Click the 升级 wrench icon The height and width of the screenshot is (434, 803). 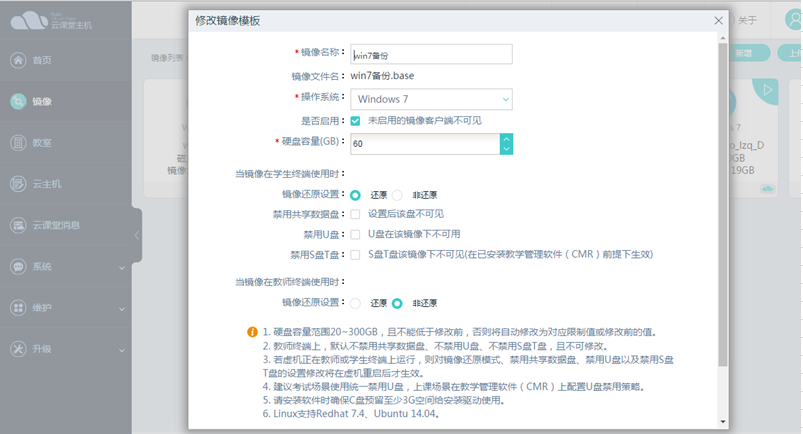point(17,349)
